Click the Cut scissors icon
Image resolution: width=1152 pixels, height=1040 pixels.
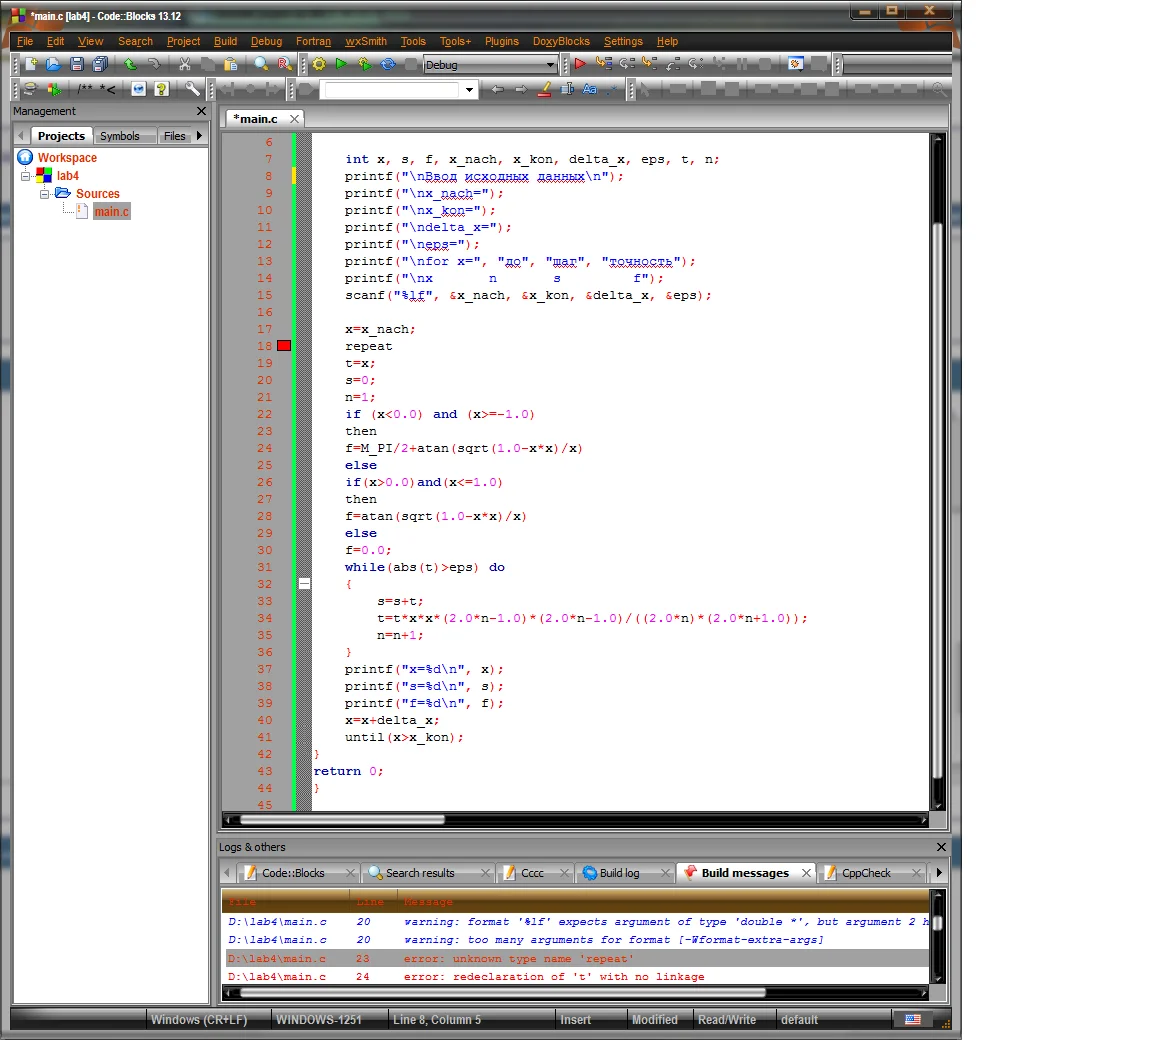185,64
